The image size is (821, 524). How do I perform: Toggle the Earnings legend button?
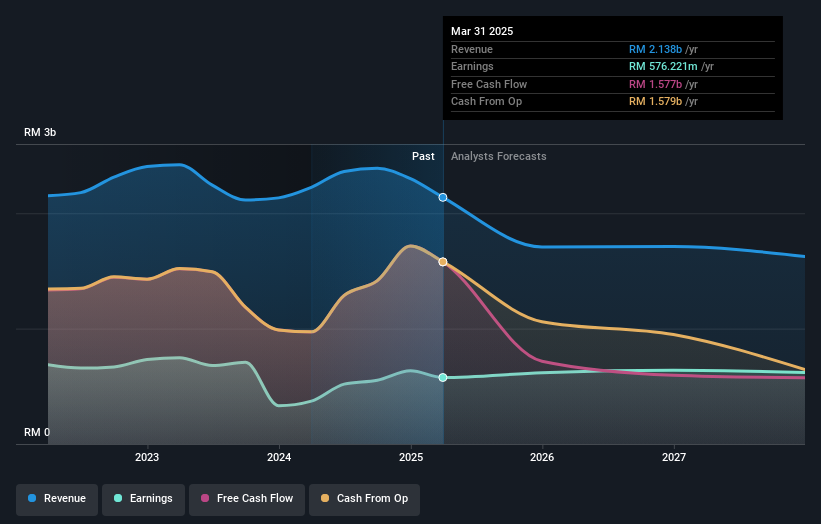tap(143, 499)
